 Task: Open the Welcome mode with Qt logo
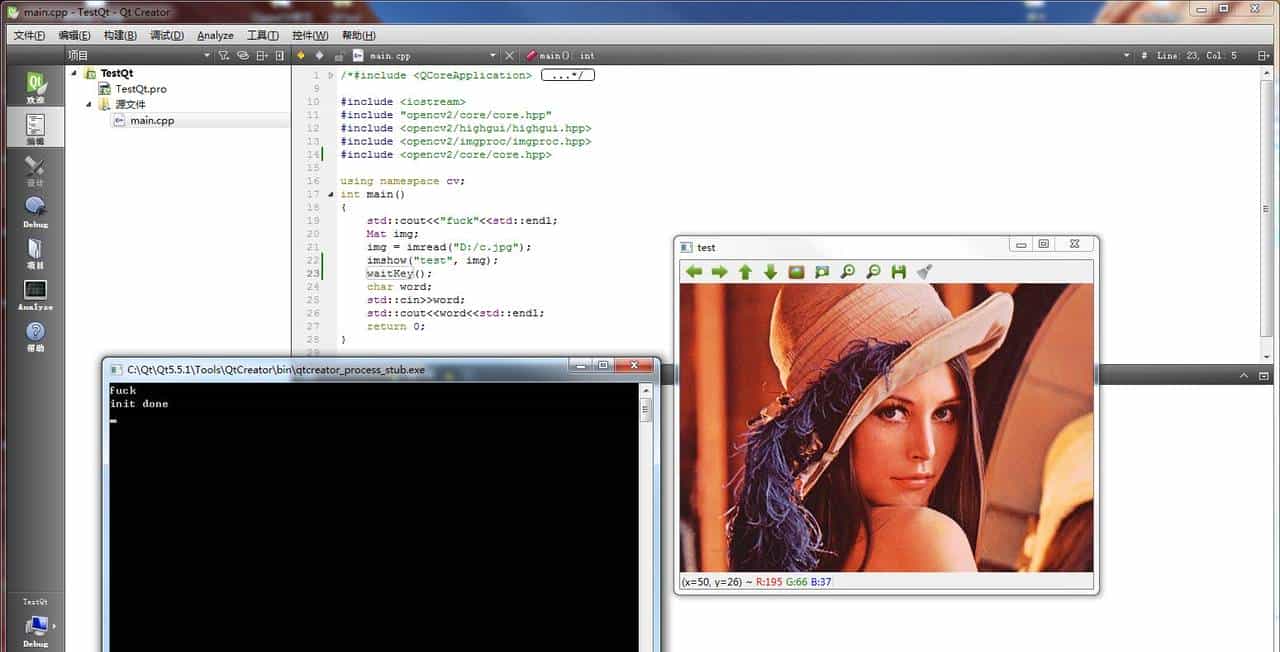[35, 88]
